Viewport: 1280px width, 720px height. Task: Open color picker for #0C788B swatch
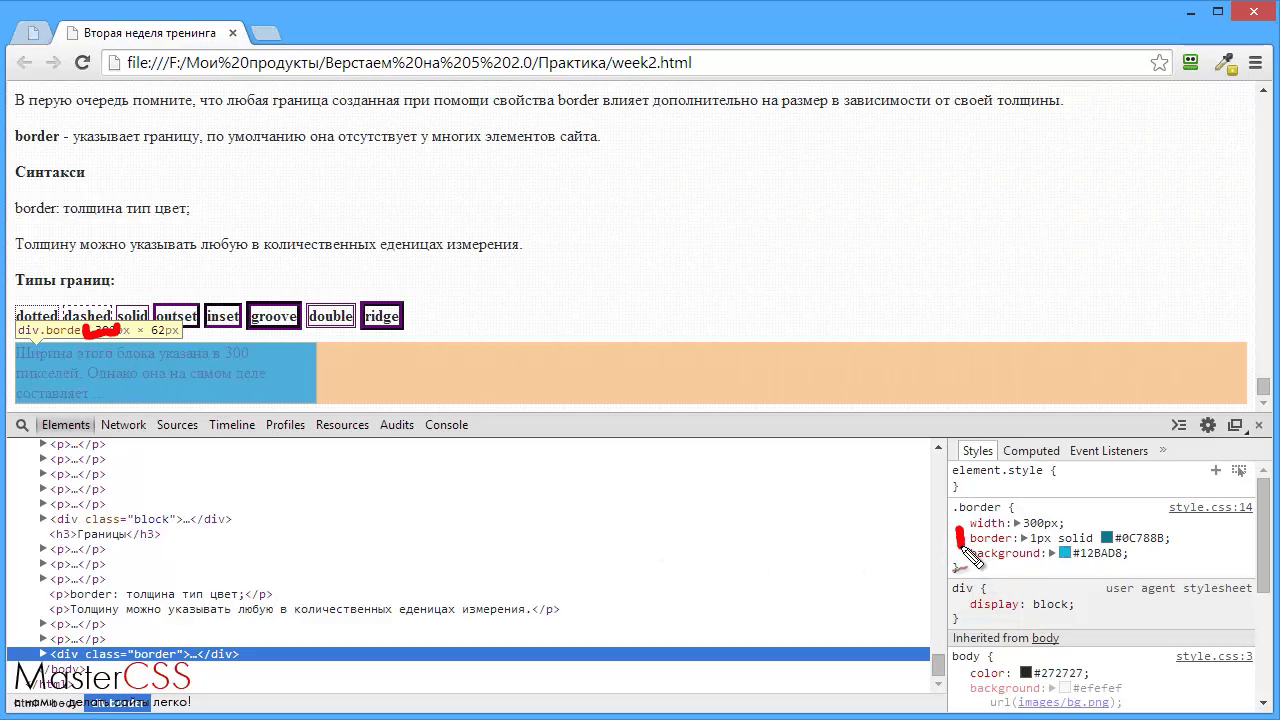point(1107,538)
